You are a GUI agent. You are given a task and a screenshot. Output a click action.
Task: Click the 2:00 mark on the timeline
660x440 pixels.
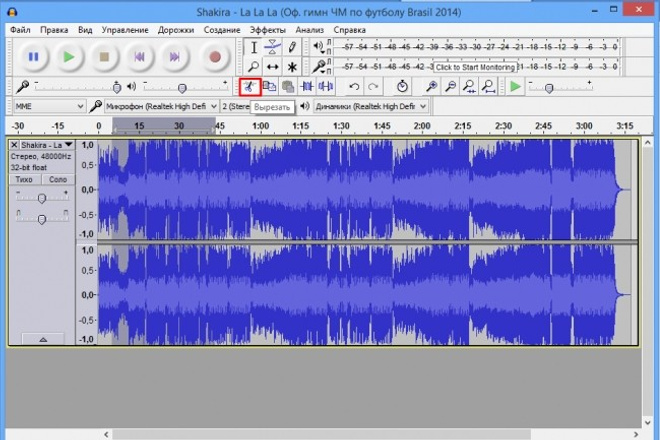422,126
